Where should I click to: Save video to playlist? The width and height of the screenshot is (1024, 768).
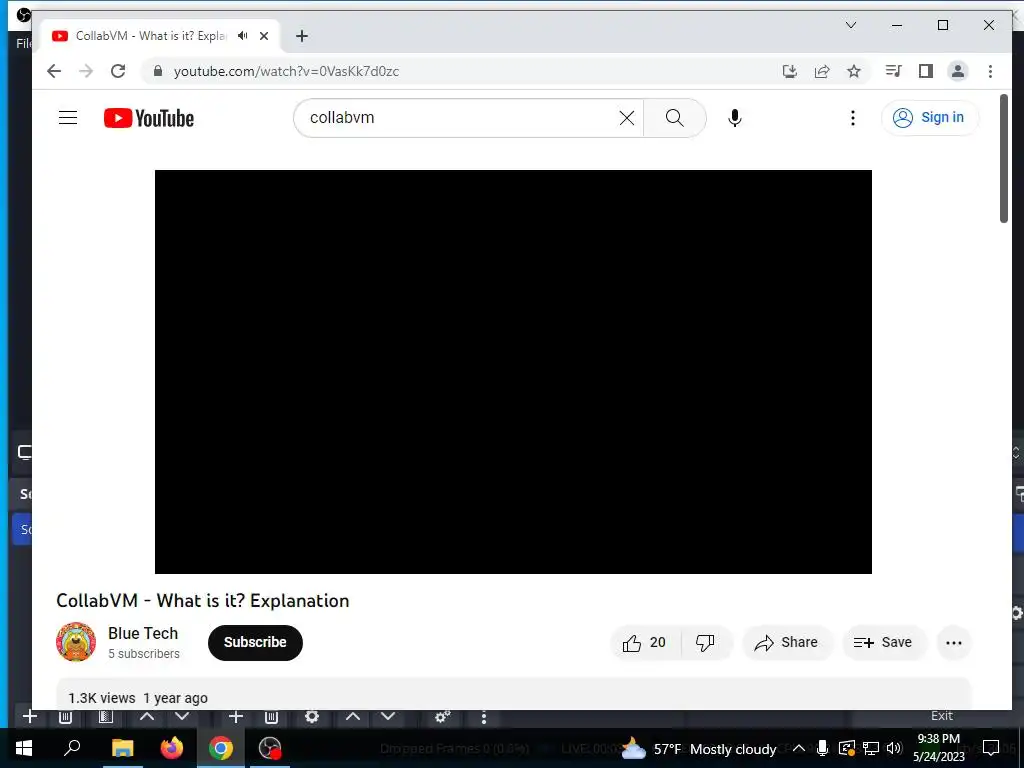point(883,643)
